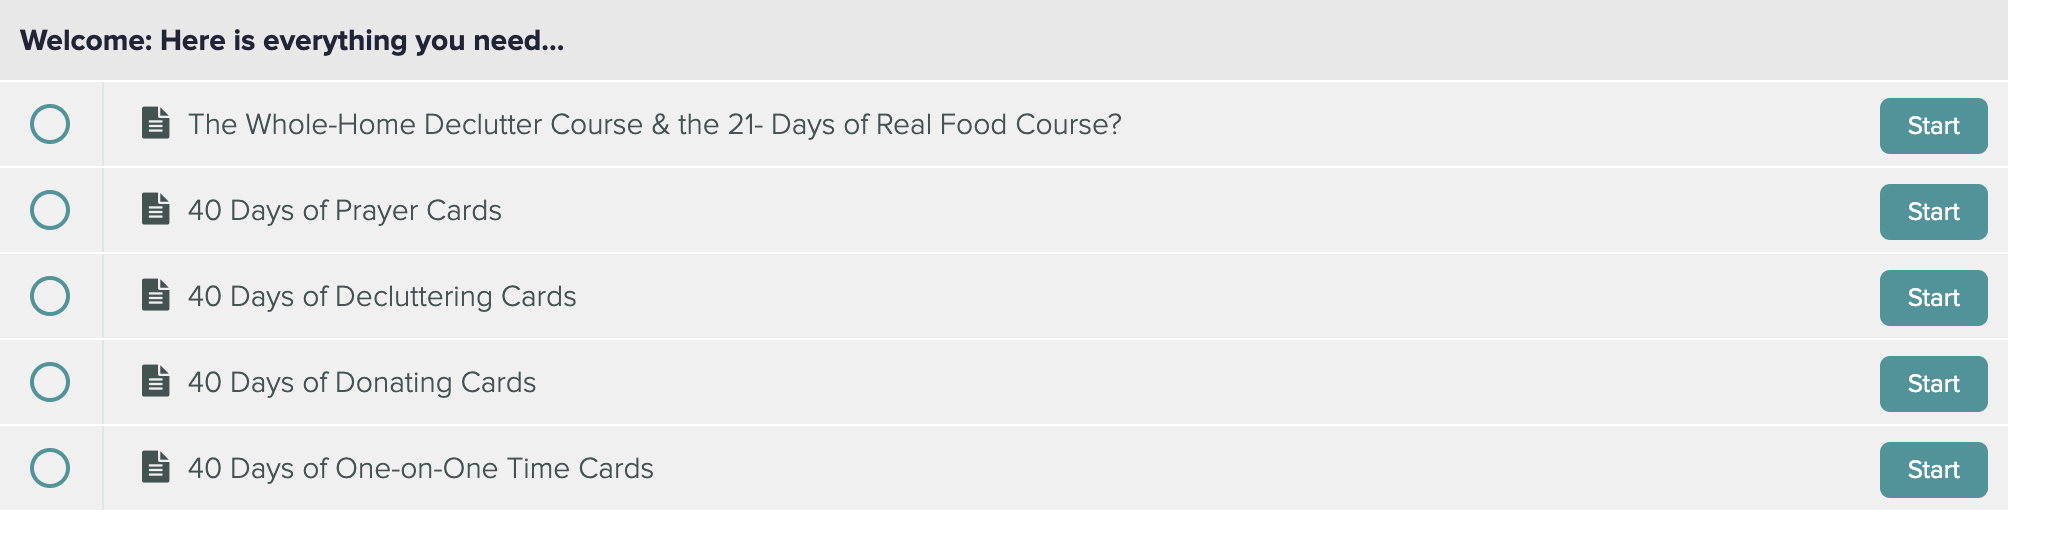Click document icon beside One-on-One Time Cards
Screen dimensions: 2052x554
point(155,467)
